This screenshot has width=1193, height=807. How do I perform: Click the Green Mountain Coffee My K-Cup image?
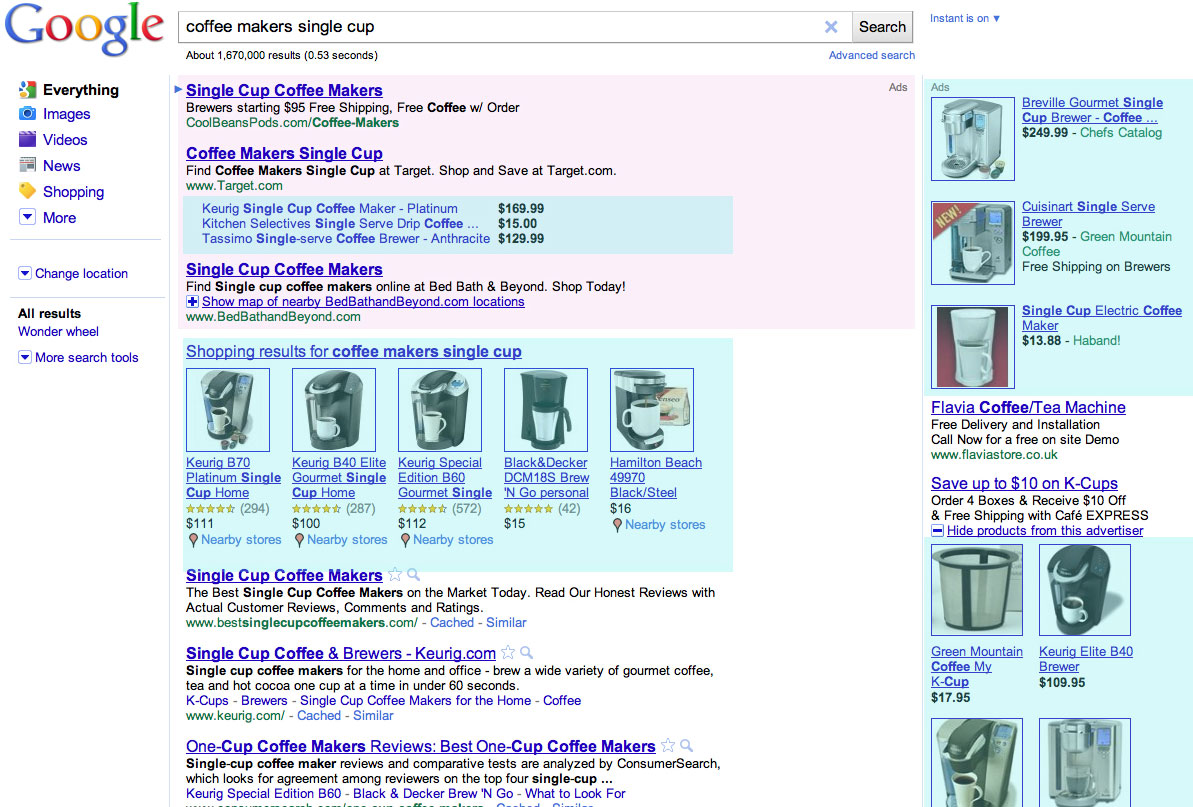click(x=977, y=590)
